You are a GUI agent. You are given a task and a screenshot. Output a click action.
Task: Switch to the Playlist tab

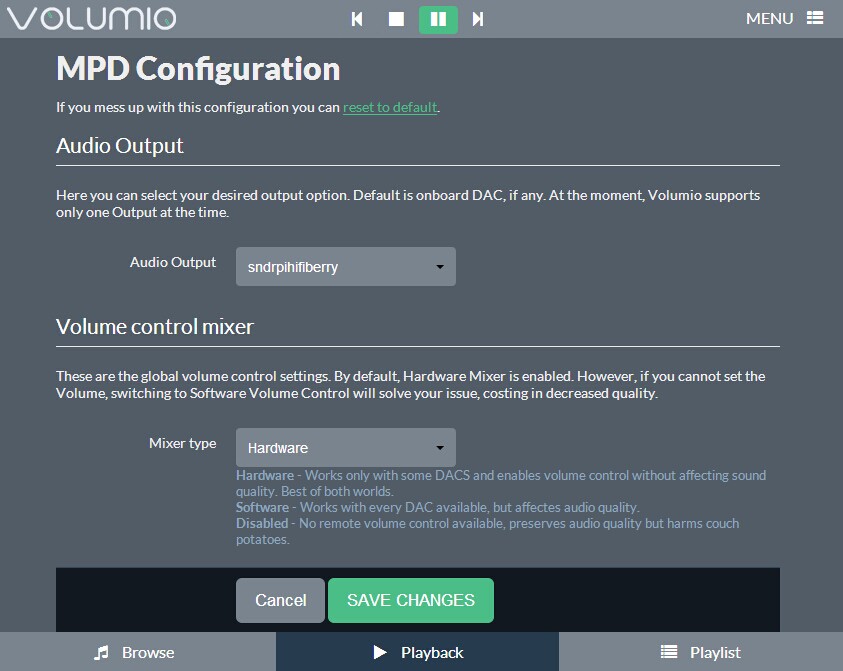coord(701,652)
